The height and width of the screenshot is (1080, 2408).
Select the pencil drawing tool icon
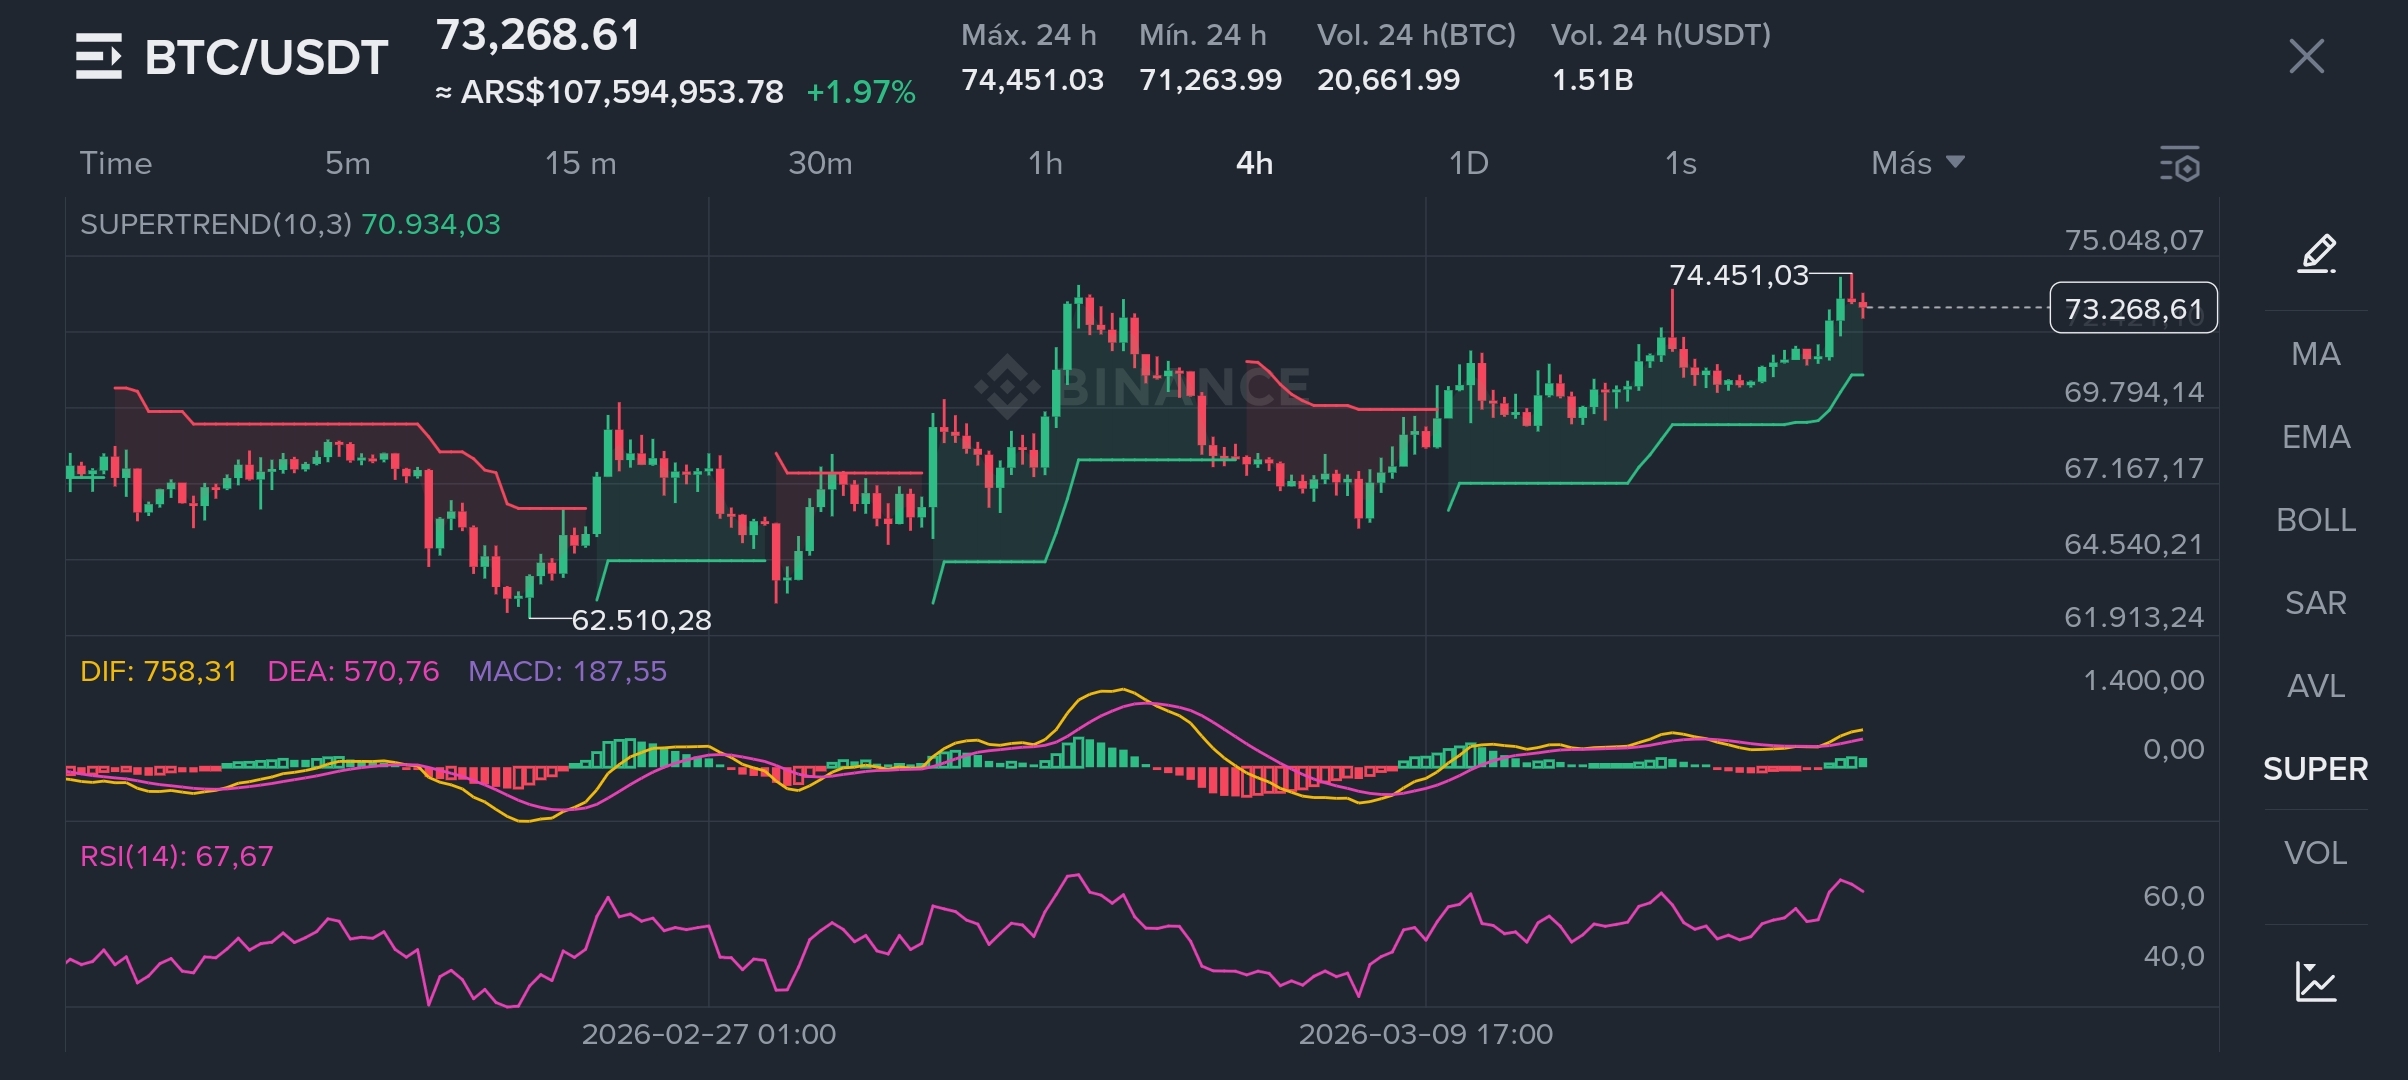pos(2316,254)
